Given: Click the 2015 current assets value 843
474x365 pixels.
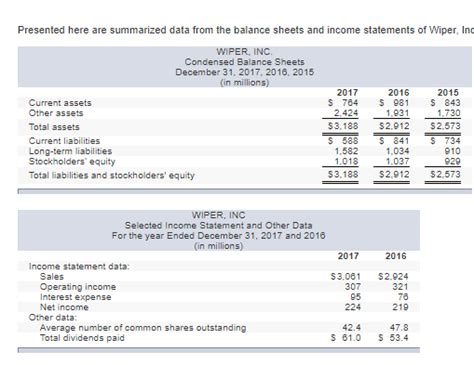Looking at the screenshot, I should [x=452, y=102].
